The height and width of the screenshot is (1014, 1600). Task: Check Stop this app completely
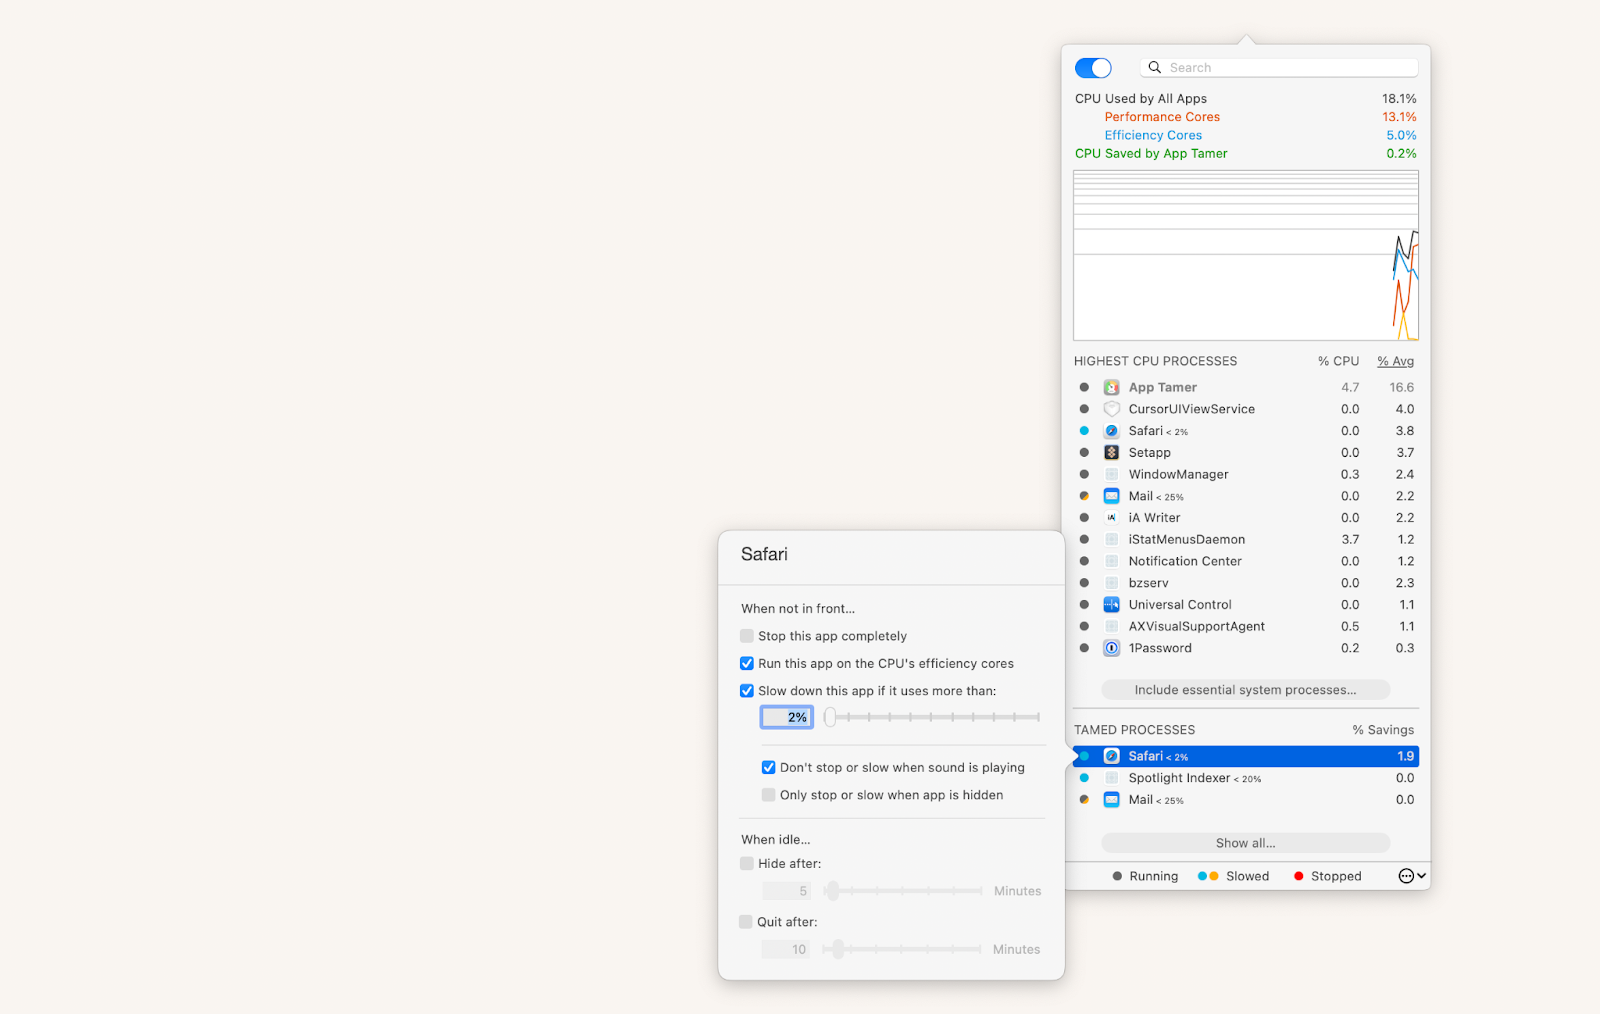(x=746, y=635)
